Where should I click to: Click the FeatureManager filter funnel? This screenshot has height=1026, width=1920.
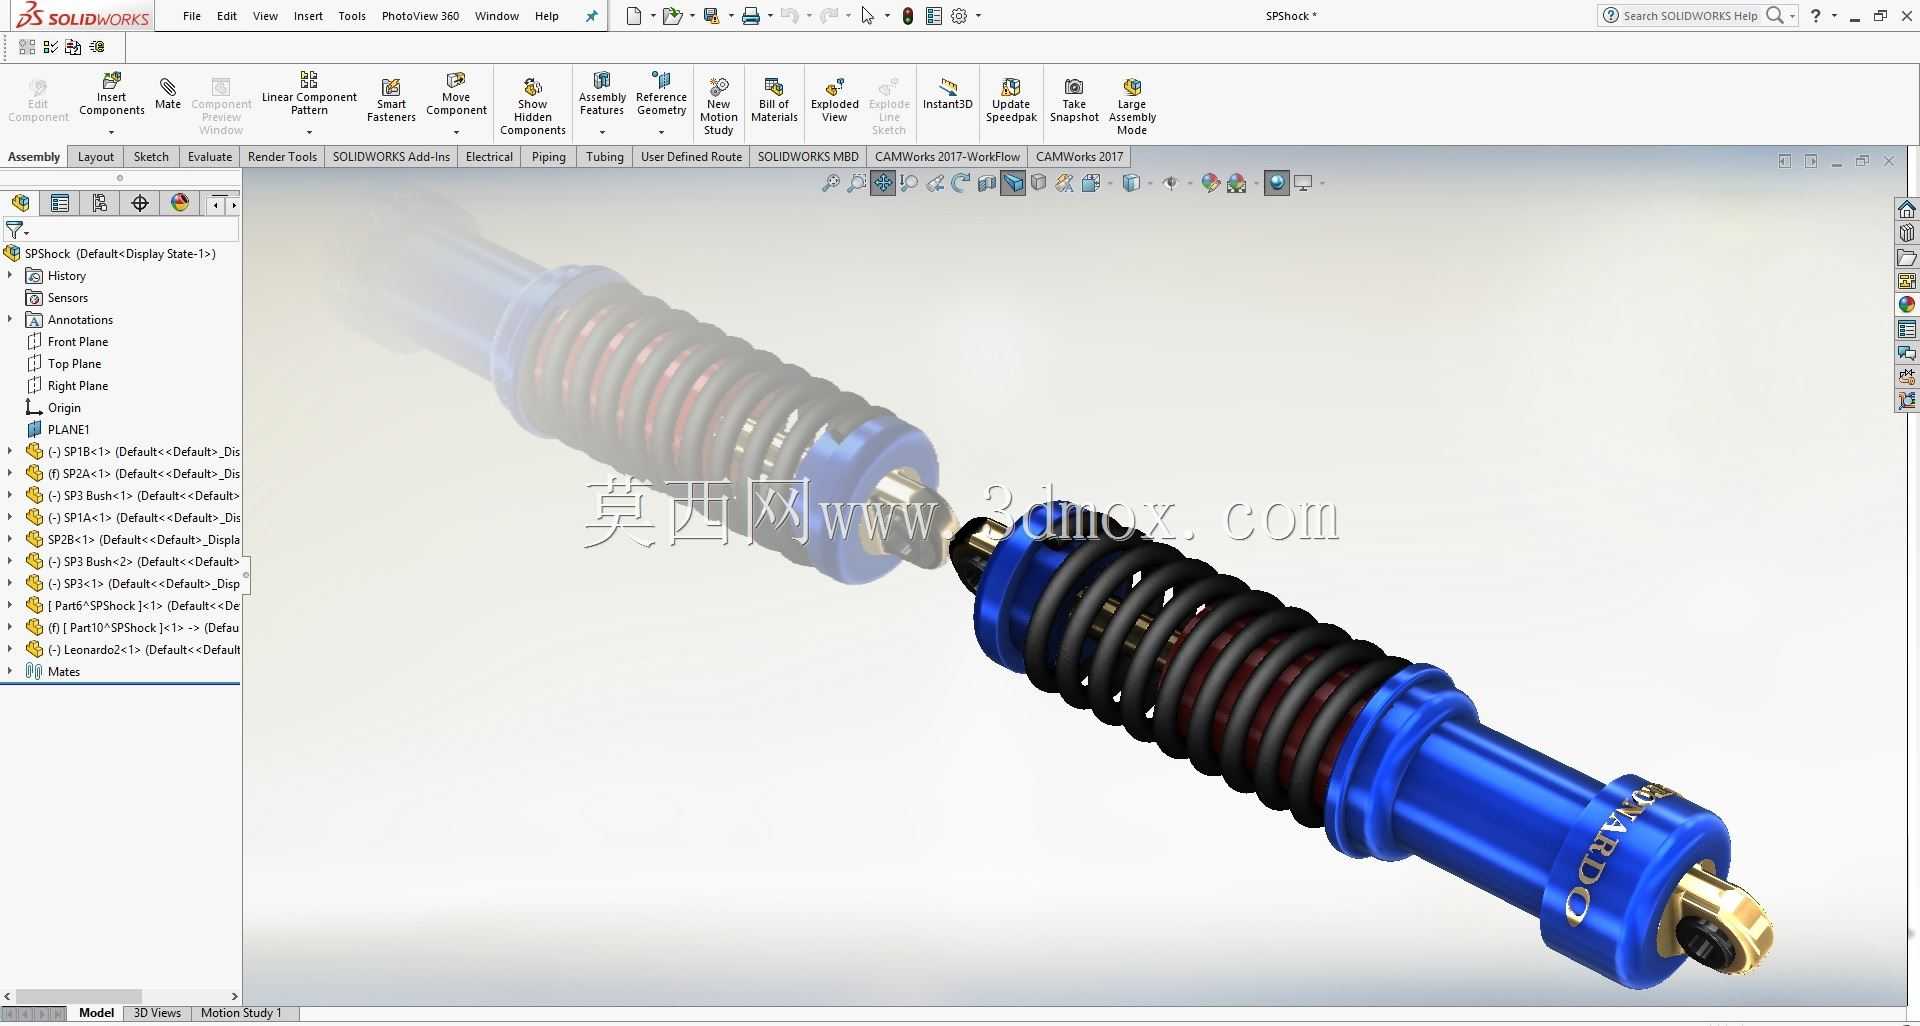pyautogui.click(x=15, y=231)
